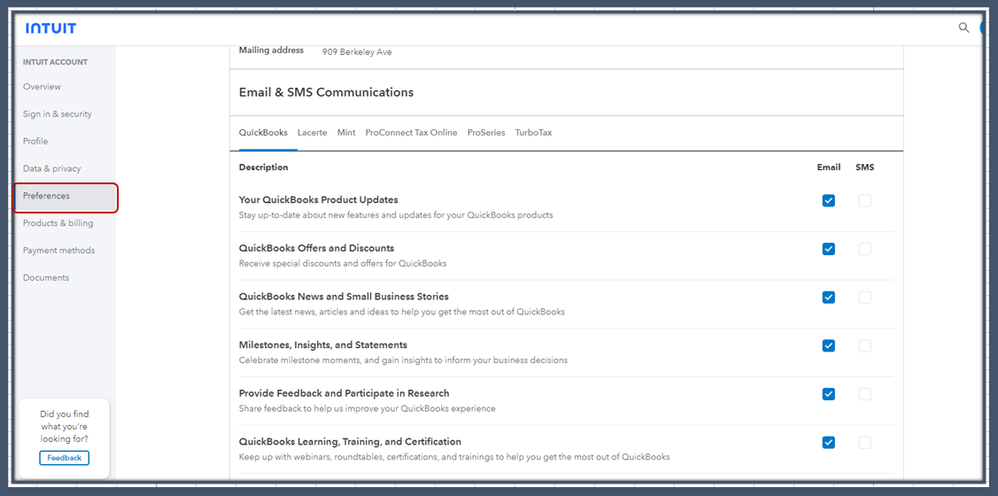The height and width of the screenshot is (496, 998).
Task: Open the ProConnect Tax Online tab
Action: [x=411, y=133]
